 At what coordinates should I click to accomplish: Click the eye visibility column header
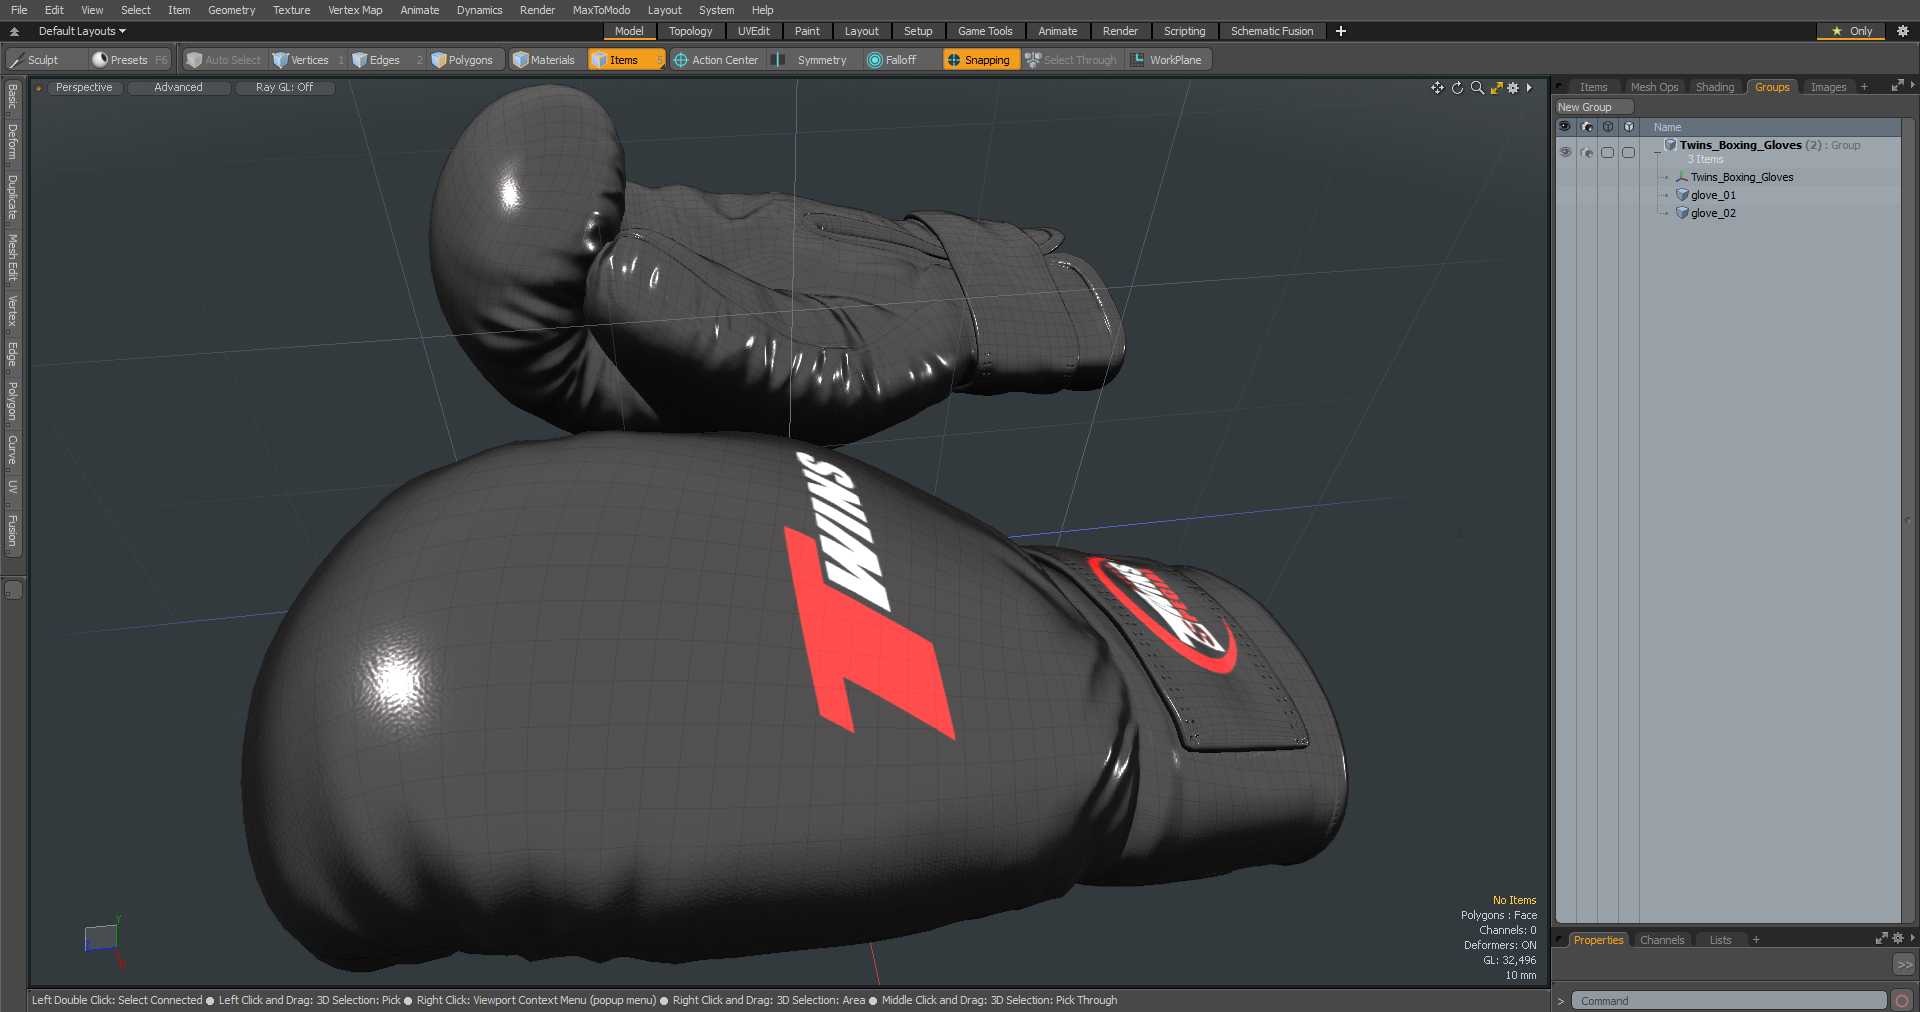(1565, 127)
